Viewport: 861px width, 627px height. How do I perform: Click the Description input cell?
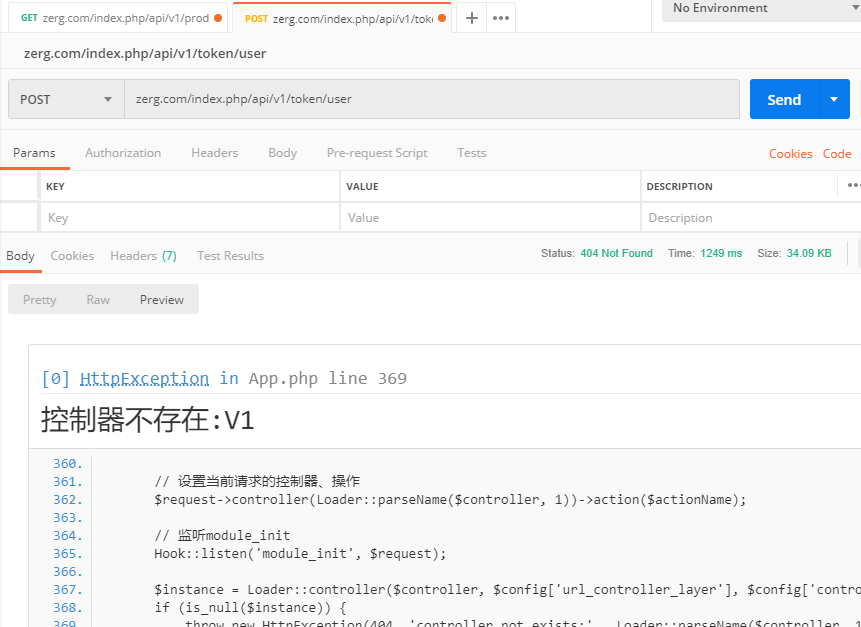point(751,217)
